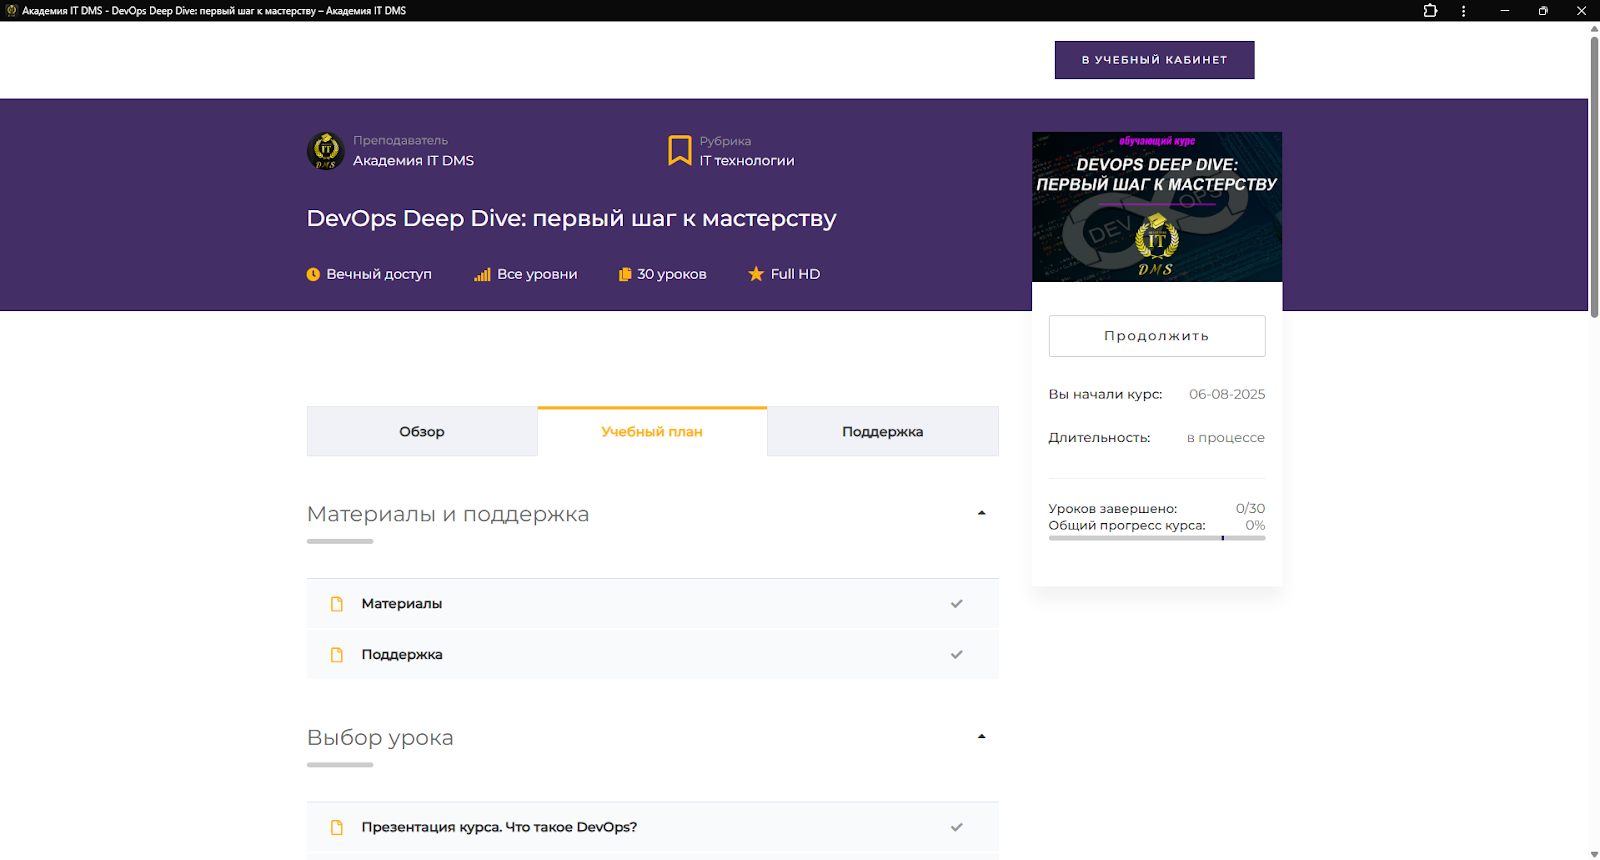This screenshot has width=1600, height=860.
Task: Click the 30 уроков label
Action: (x=672, y=274)
